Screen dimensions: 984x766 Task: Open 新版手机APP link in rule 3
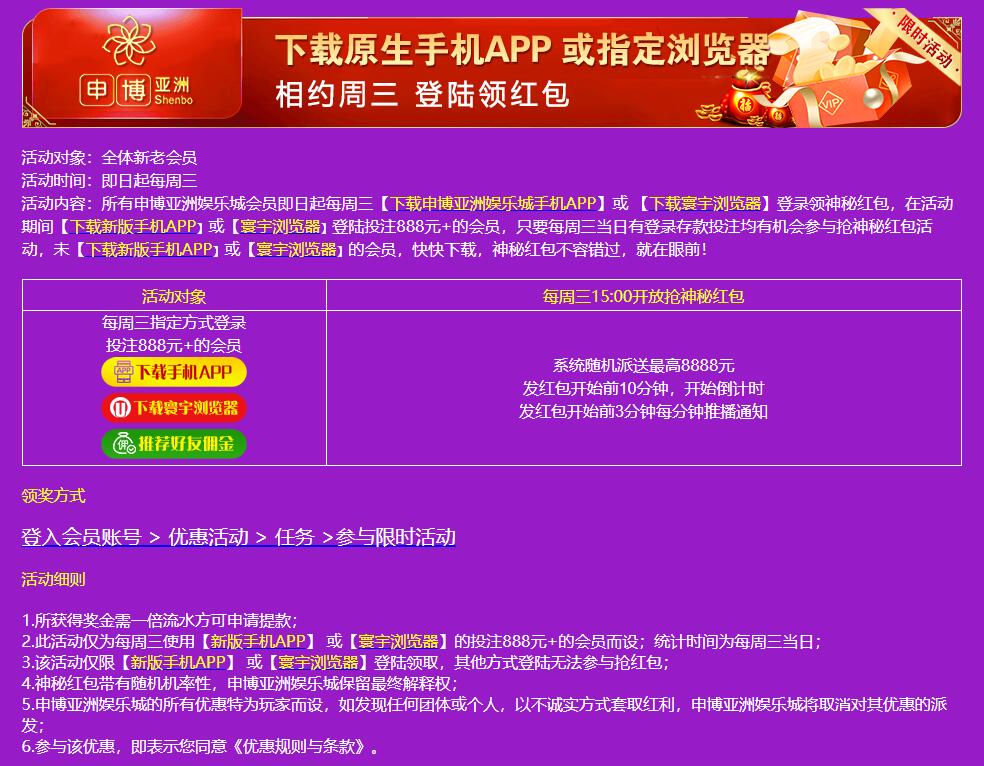click(178, 662)
